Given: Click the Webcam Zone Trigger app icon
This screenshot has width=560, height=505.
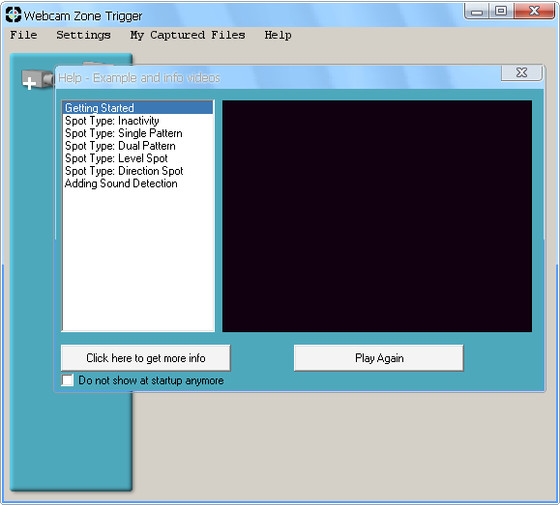Looking at the screenshot, I should click(x=13, y=15).
